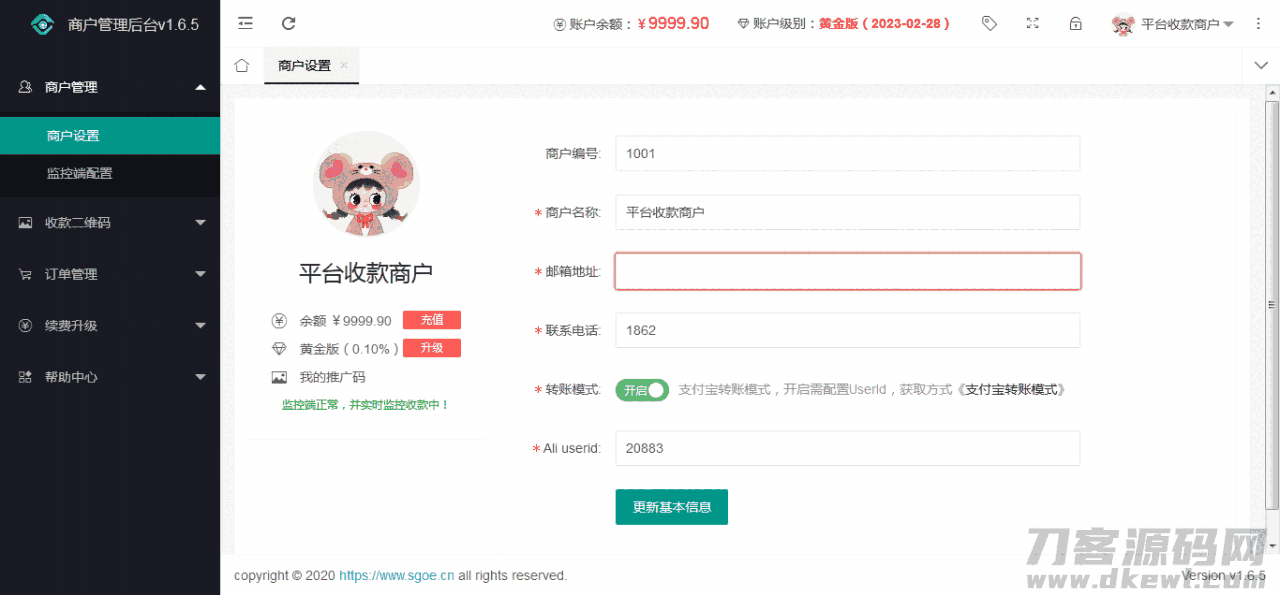Toggle off the 转账模式 switch
The height and width of the screenshot is (595, 1280).
641,390
